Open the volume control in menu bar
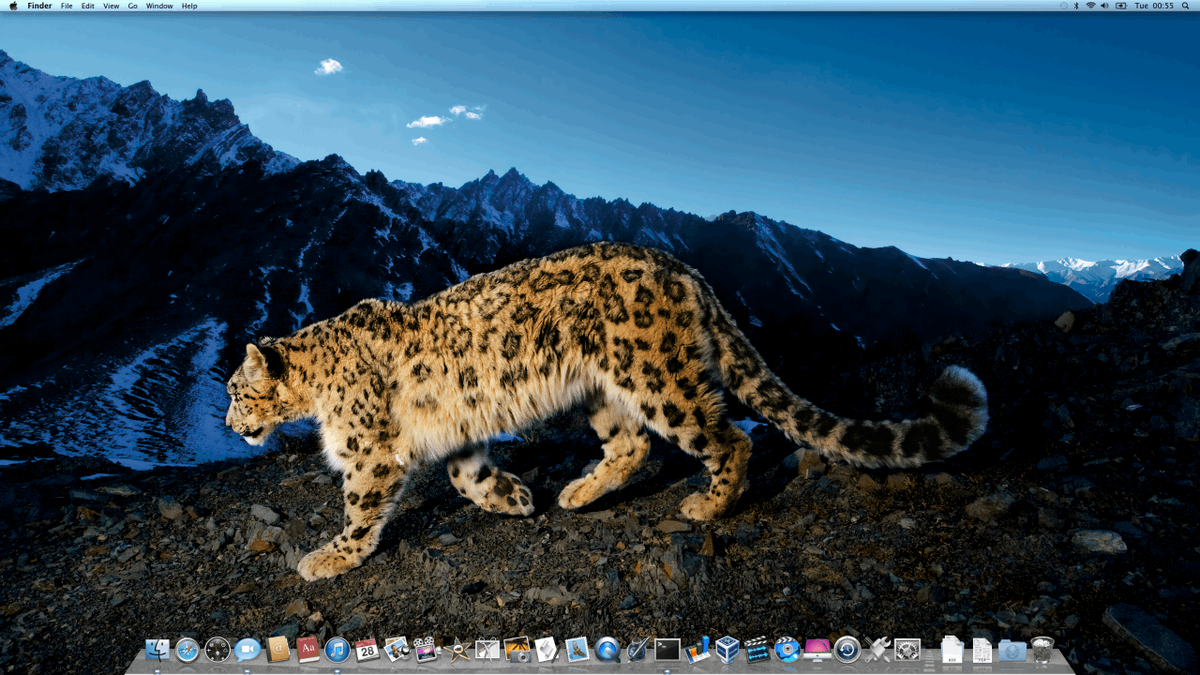1200x675 pixels. pyautogui.click(x=1105, y=6)
